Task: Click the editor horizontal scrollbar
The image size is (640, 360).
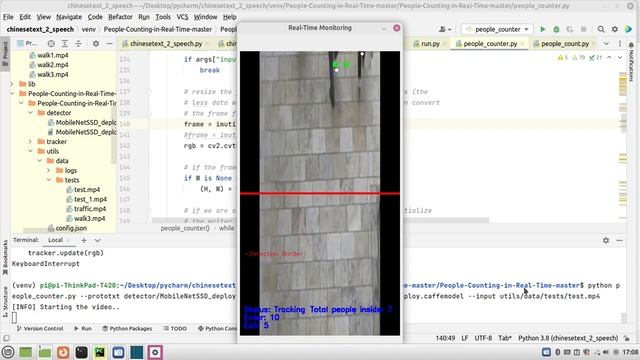Action: 320,220
